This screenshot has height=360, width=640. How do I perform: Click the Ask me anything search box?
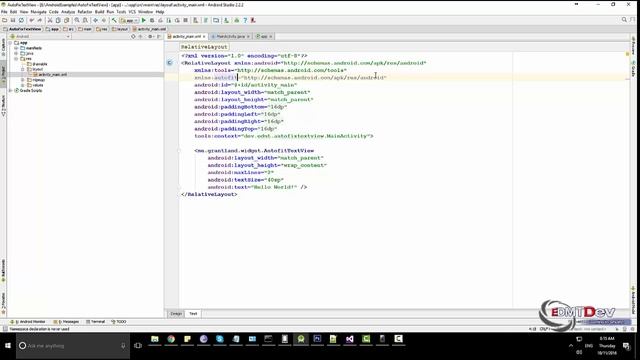point(73,346)
